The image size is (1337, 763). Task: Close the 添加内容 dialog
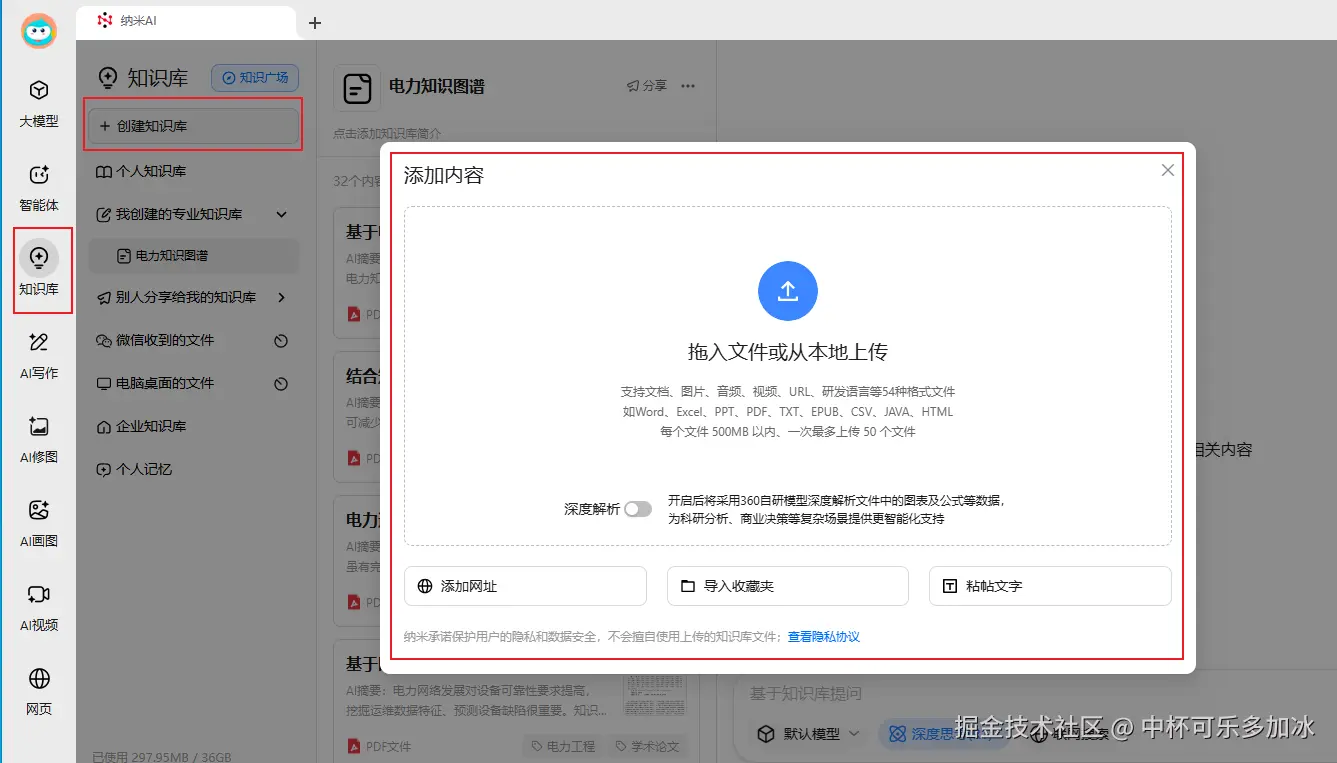pos(1167,170)
